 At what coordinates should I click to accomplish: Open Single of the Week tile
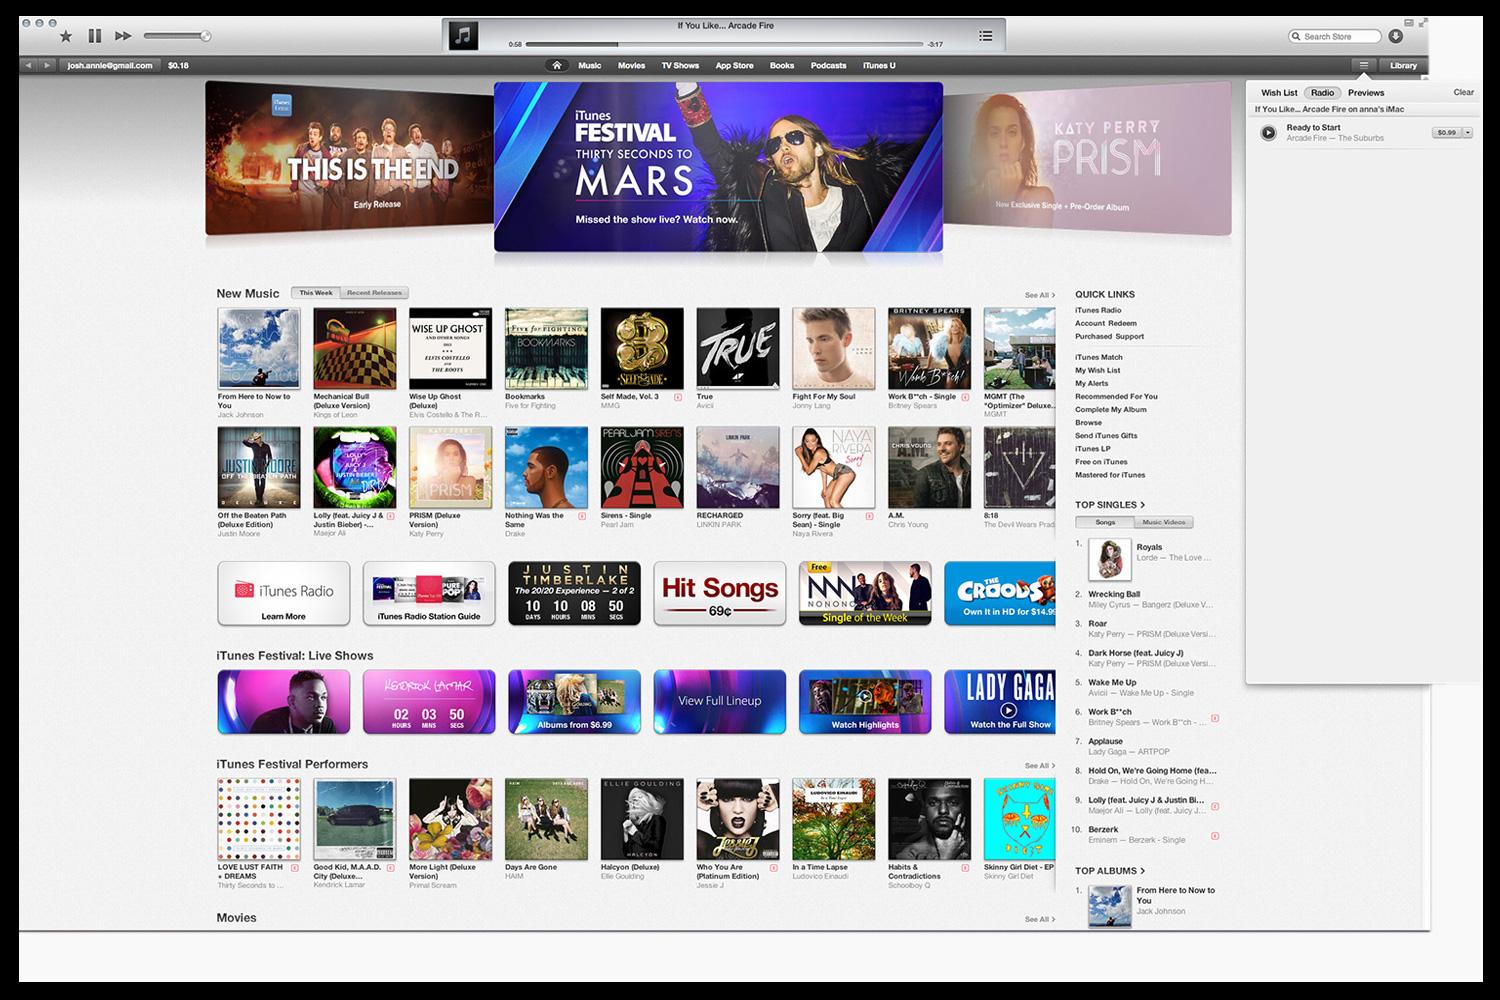tap(865, 593)
